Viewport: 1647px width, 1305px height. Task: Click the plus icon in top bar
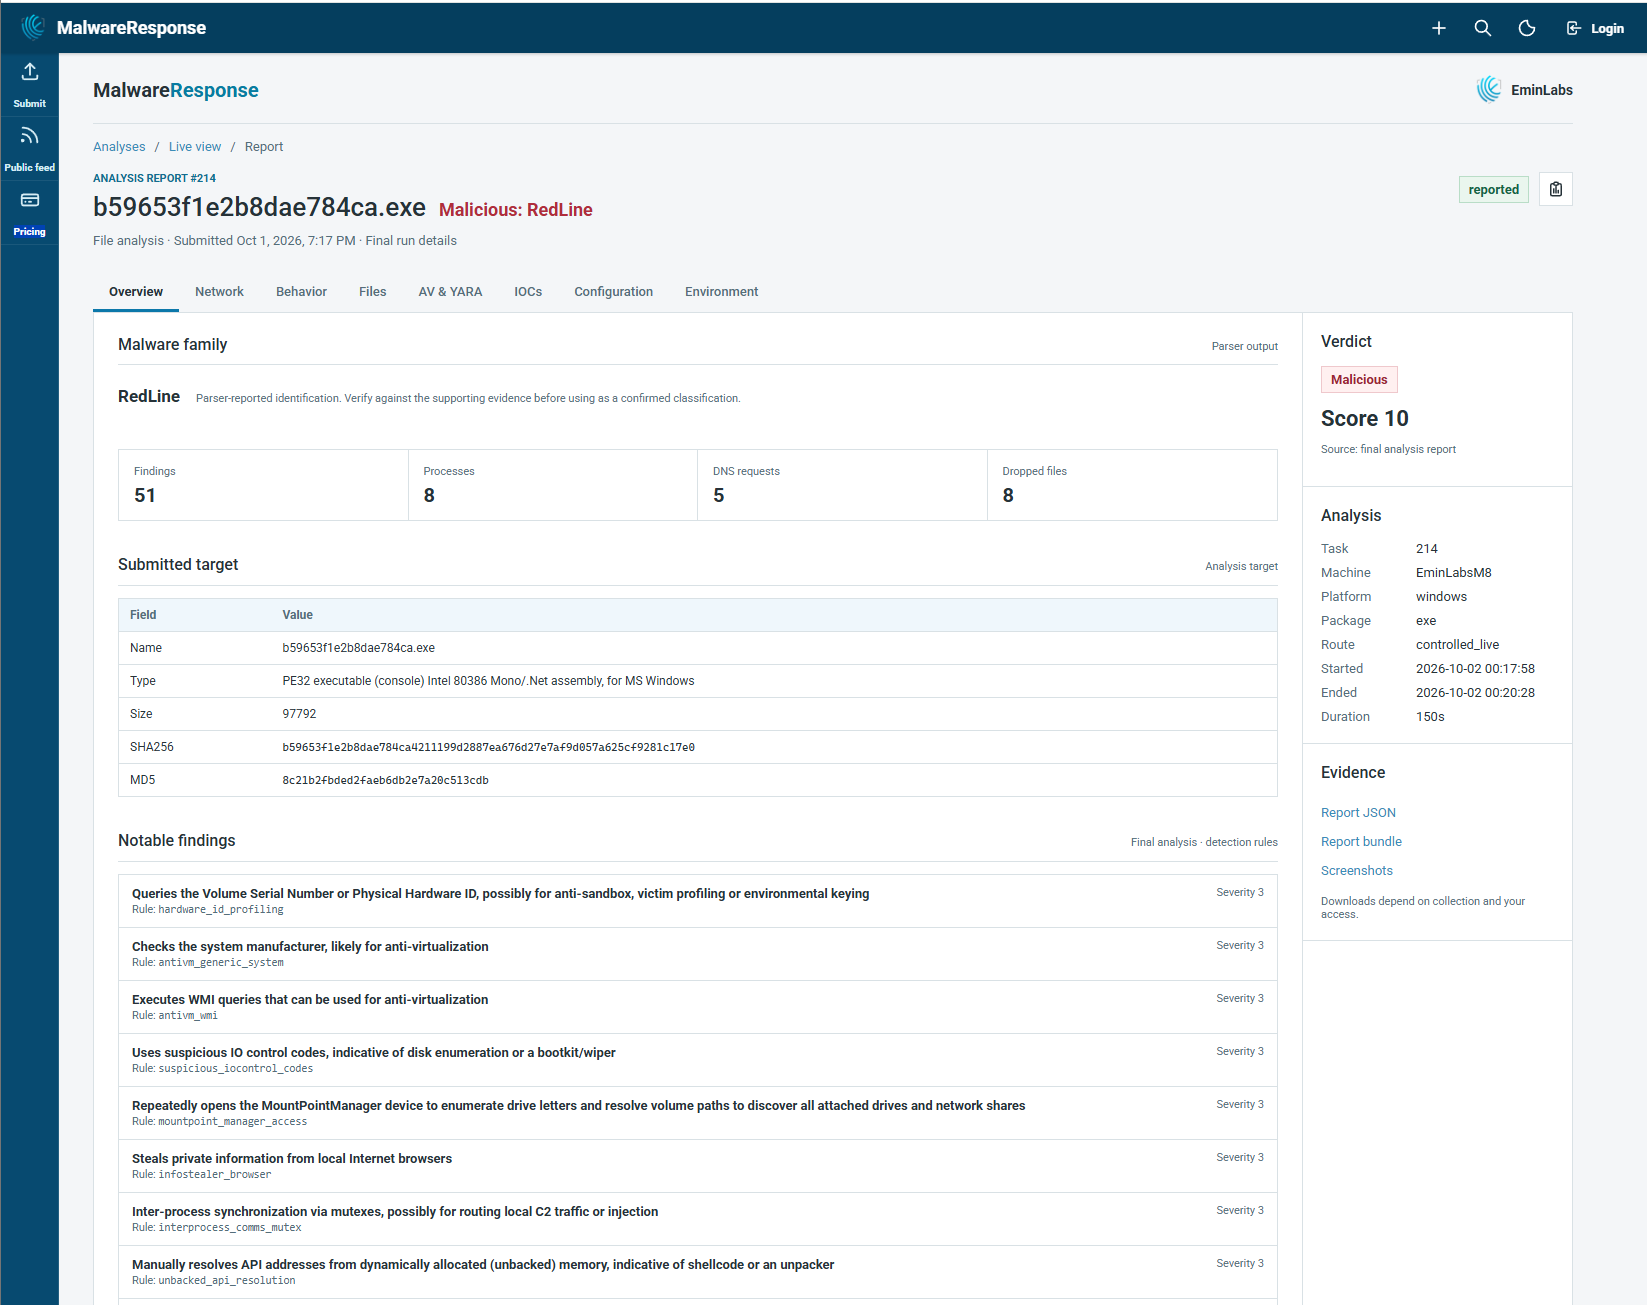pyautogui.click(x=1439, y=28)
